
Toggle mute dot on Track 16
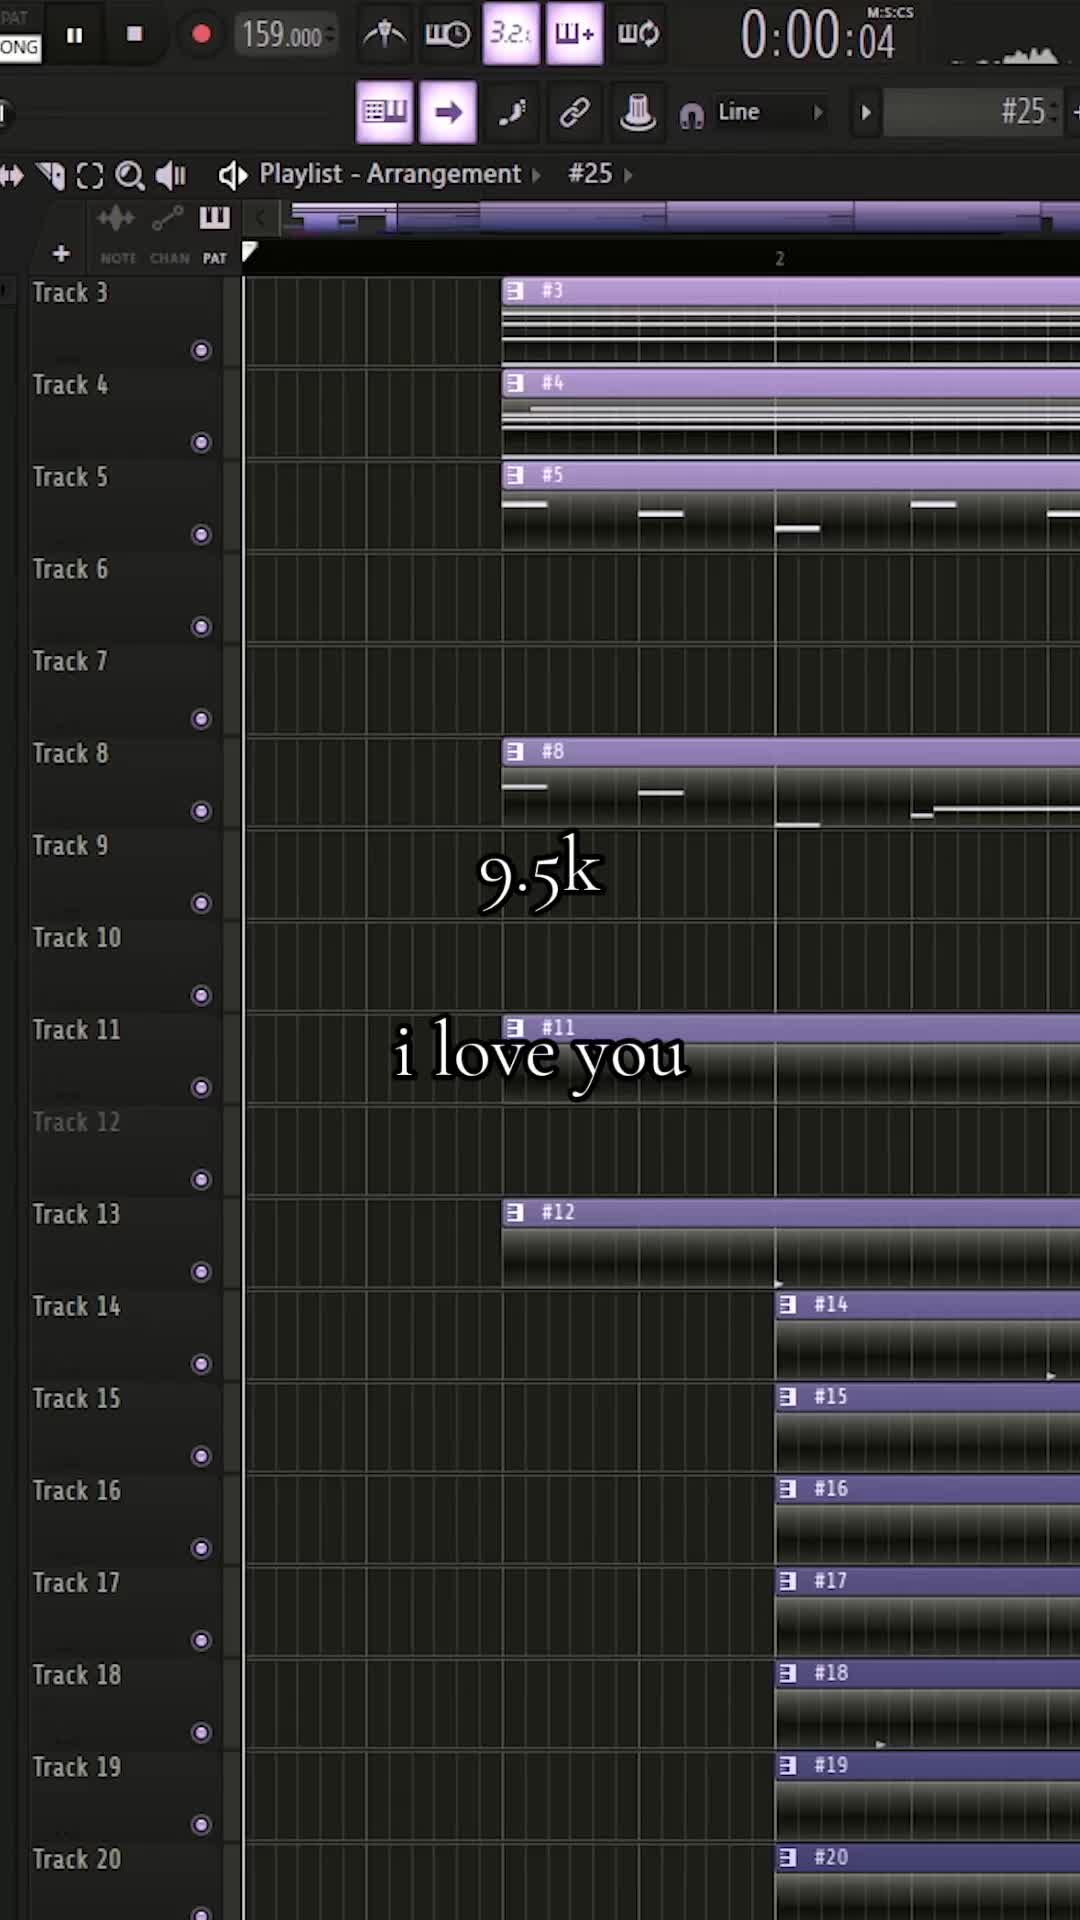[201, 1549]
